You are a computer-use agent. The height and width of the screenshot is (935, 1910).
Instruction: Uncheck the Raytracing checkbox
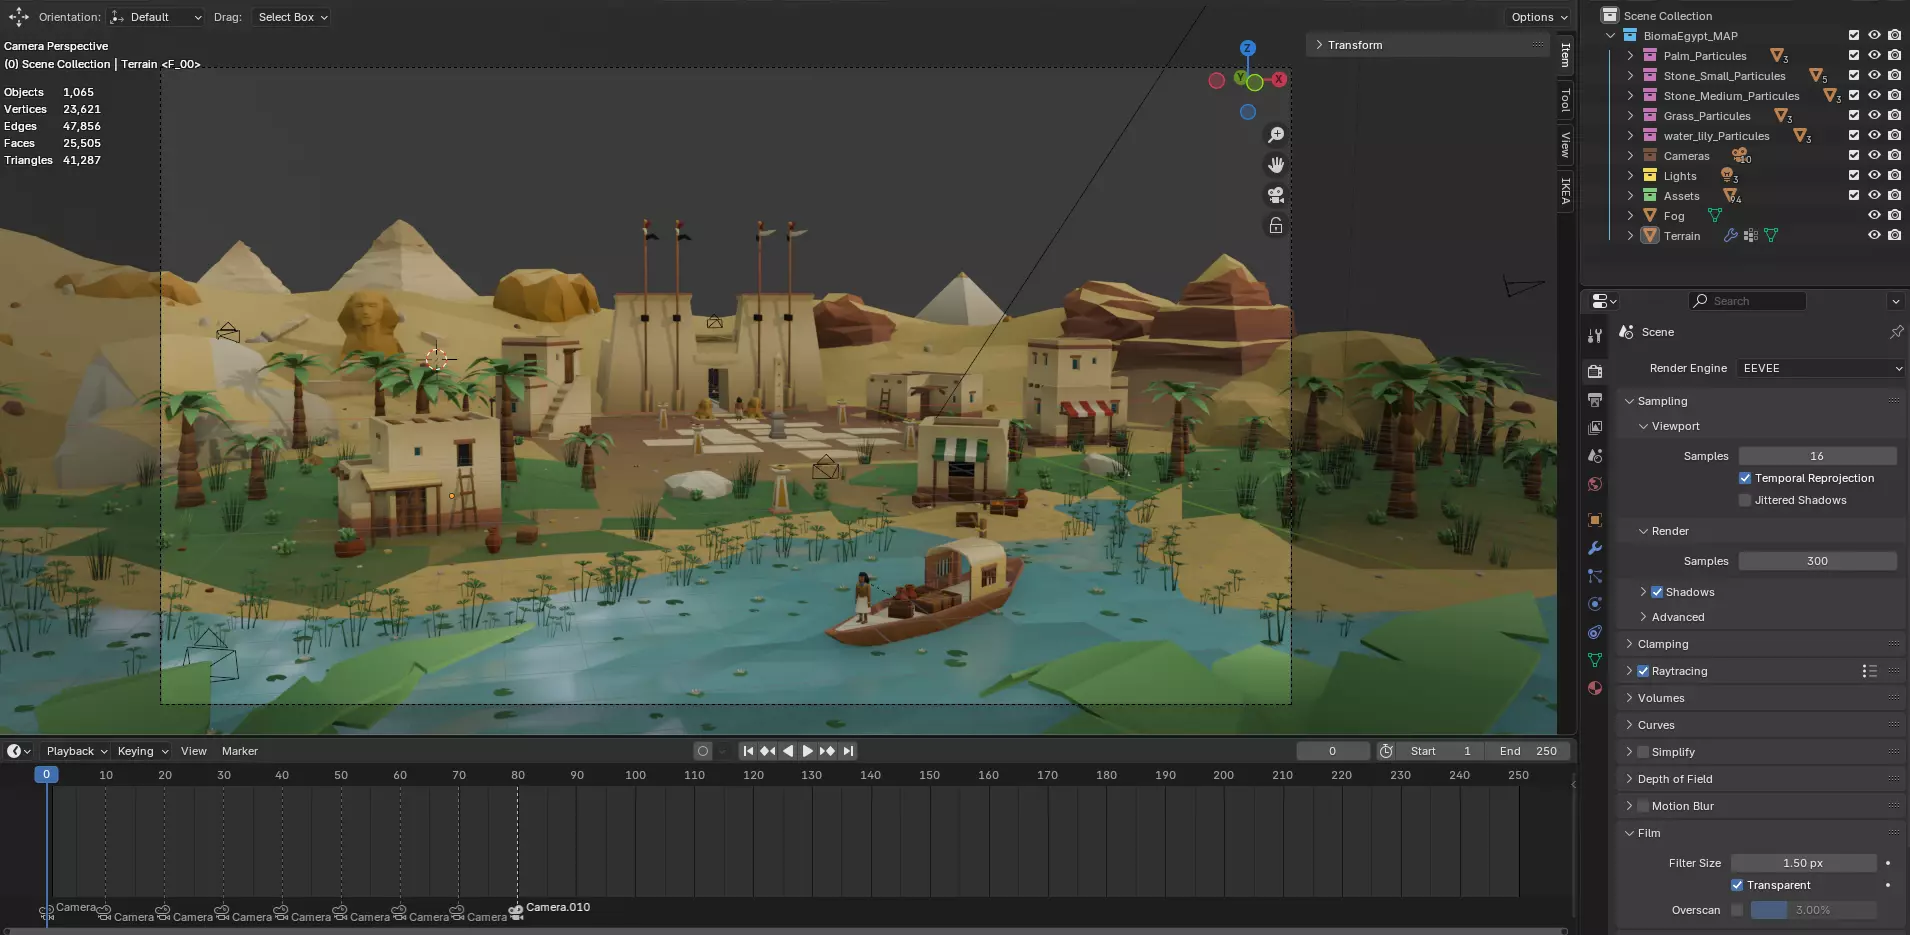pos(1643,671)
